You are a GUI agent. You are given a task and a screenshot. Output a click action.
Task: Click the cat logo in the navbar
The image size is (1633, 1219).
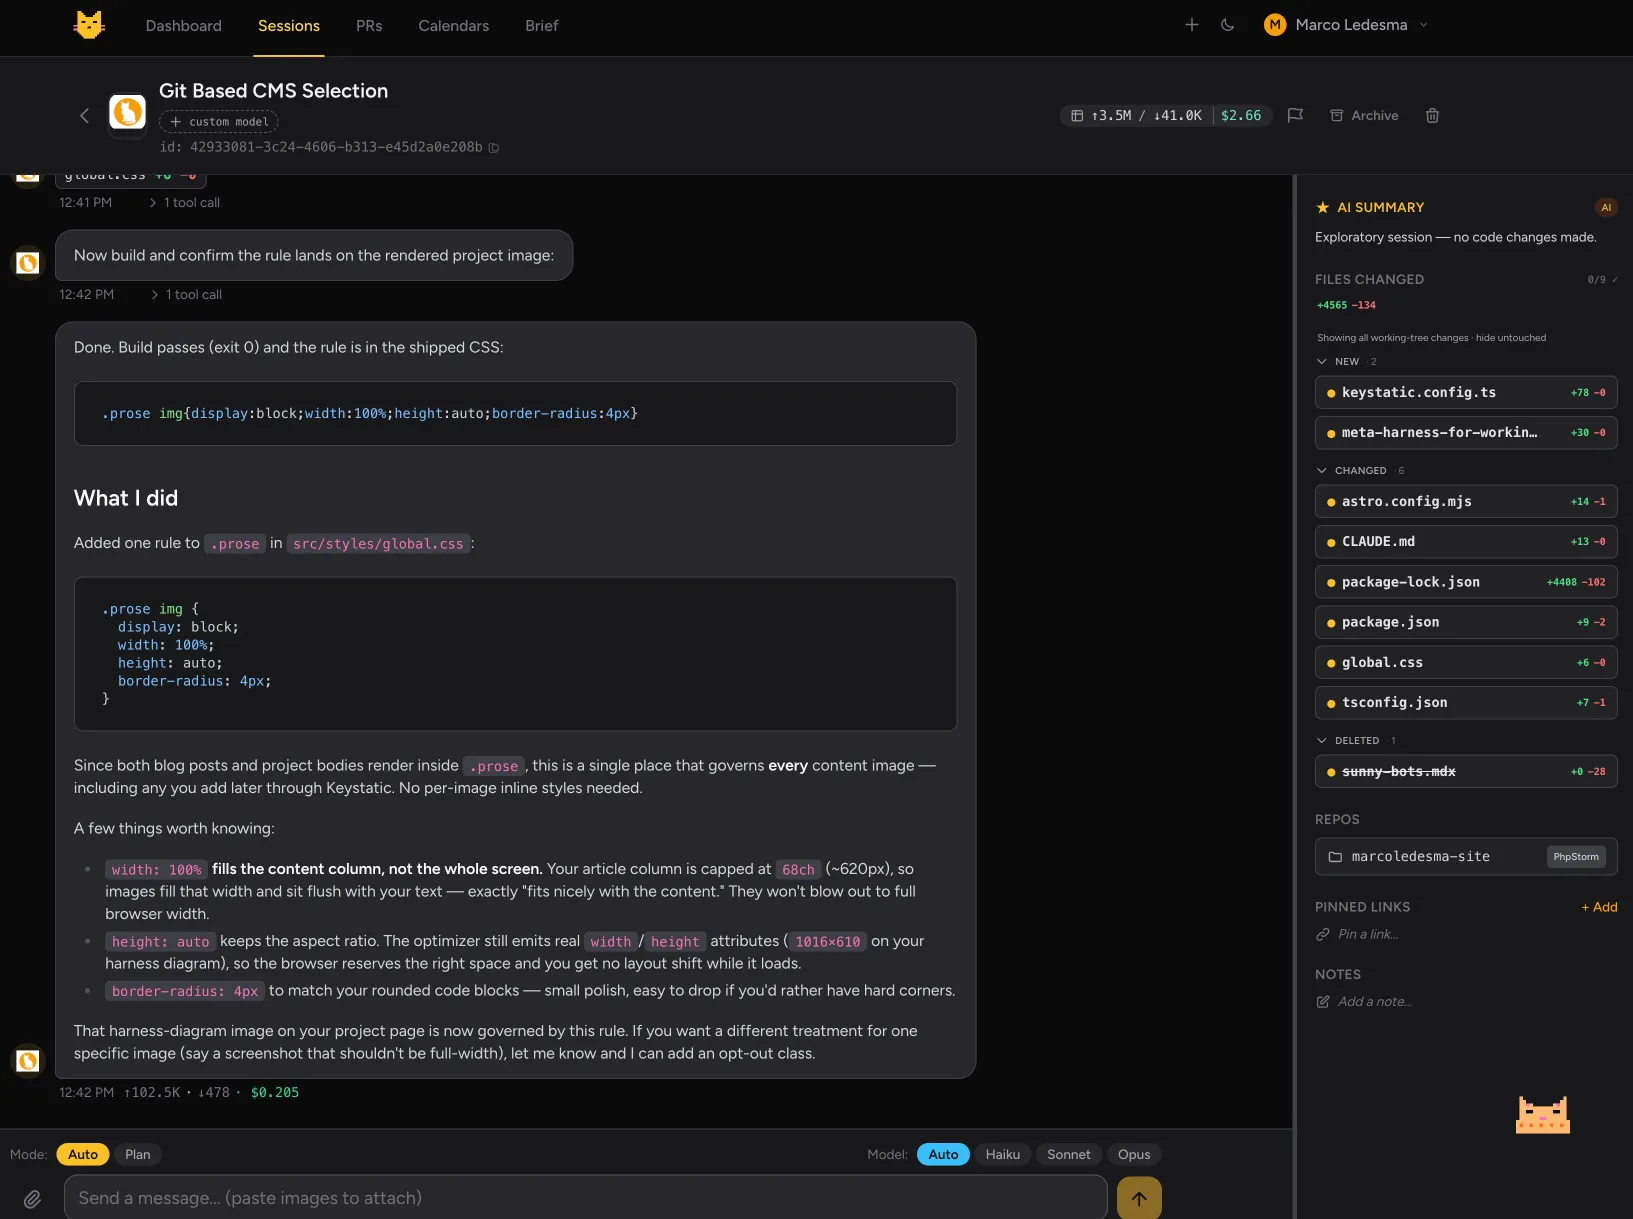click(x=89, y=25)
